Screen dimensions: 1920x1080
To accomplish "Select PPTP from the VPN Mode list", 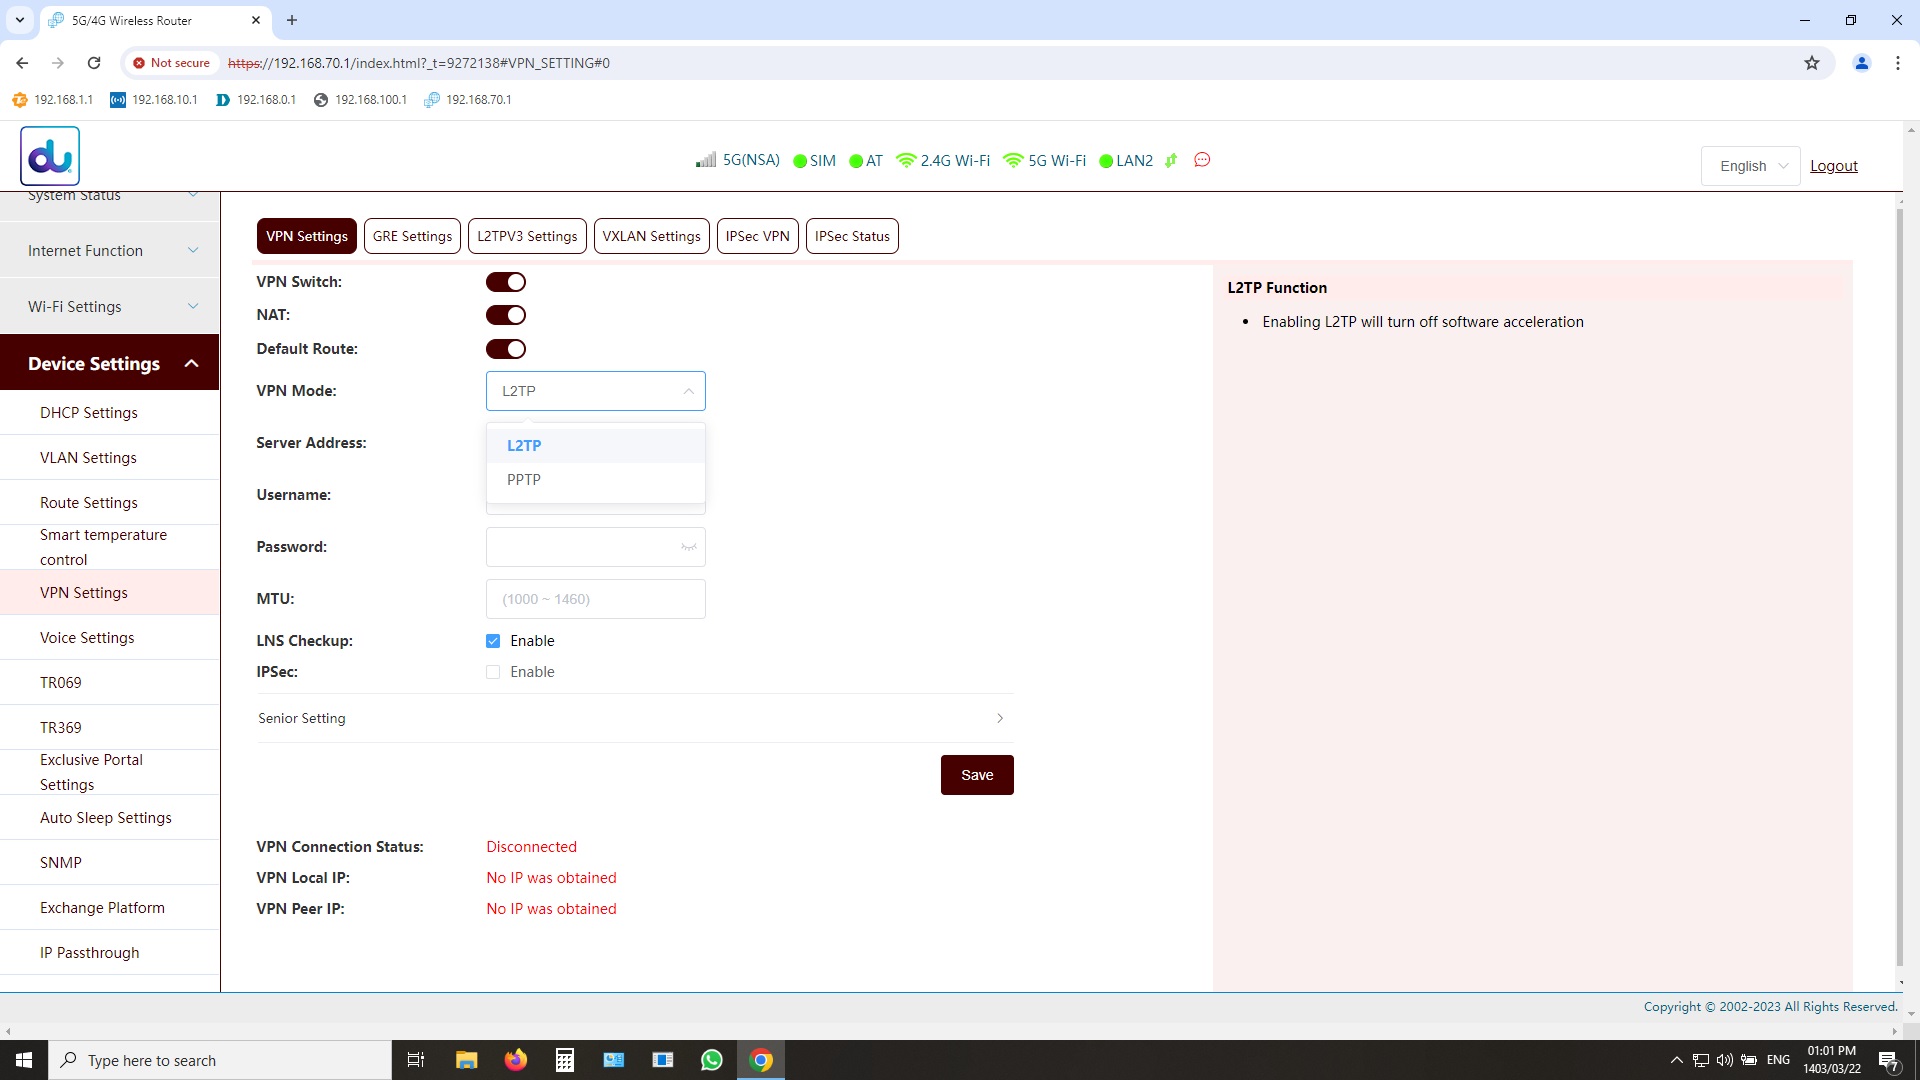I will pos(524,480).
